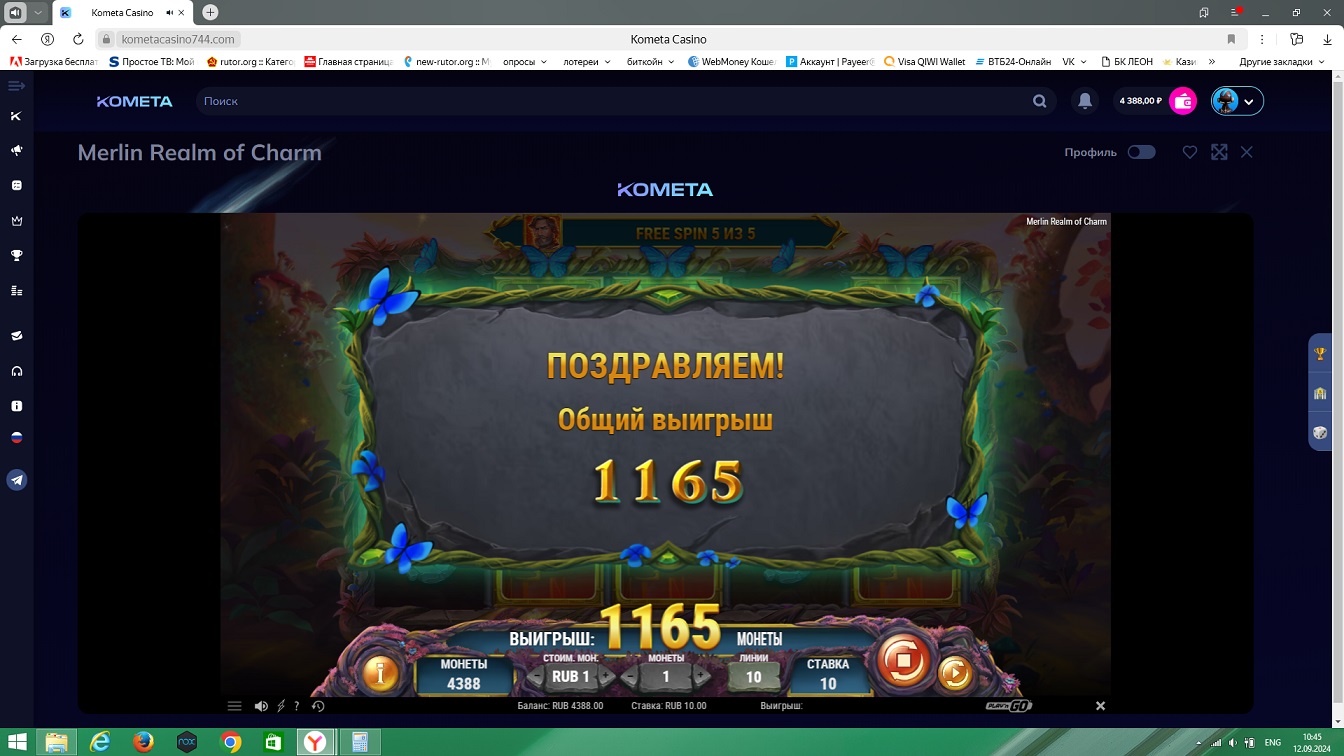Open the list sidebar icon
The height and width of the screenshot is (756, 1344).
pyautogui.click(x=16, y=291)
